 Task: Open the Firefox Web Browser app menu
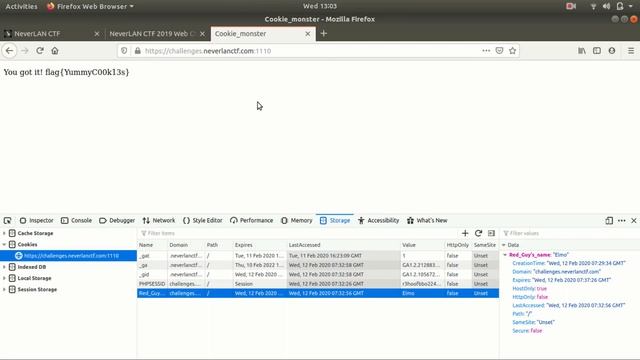91,6
